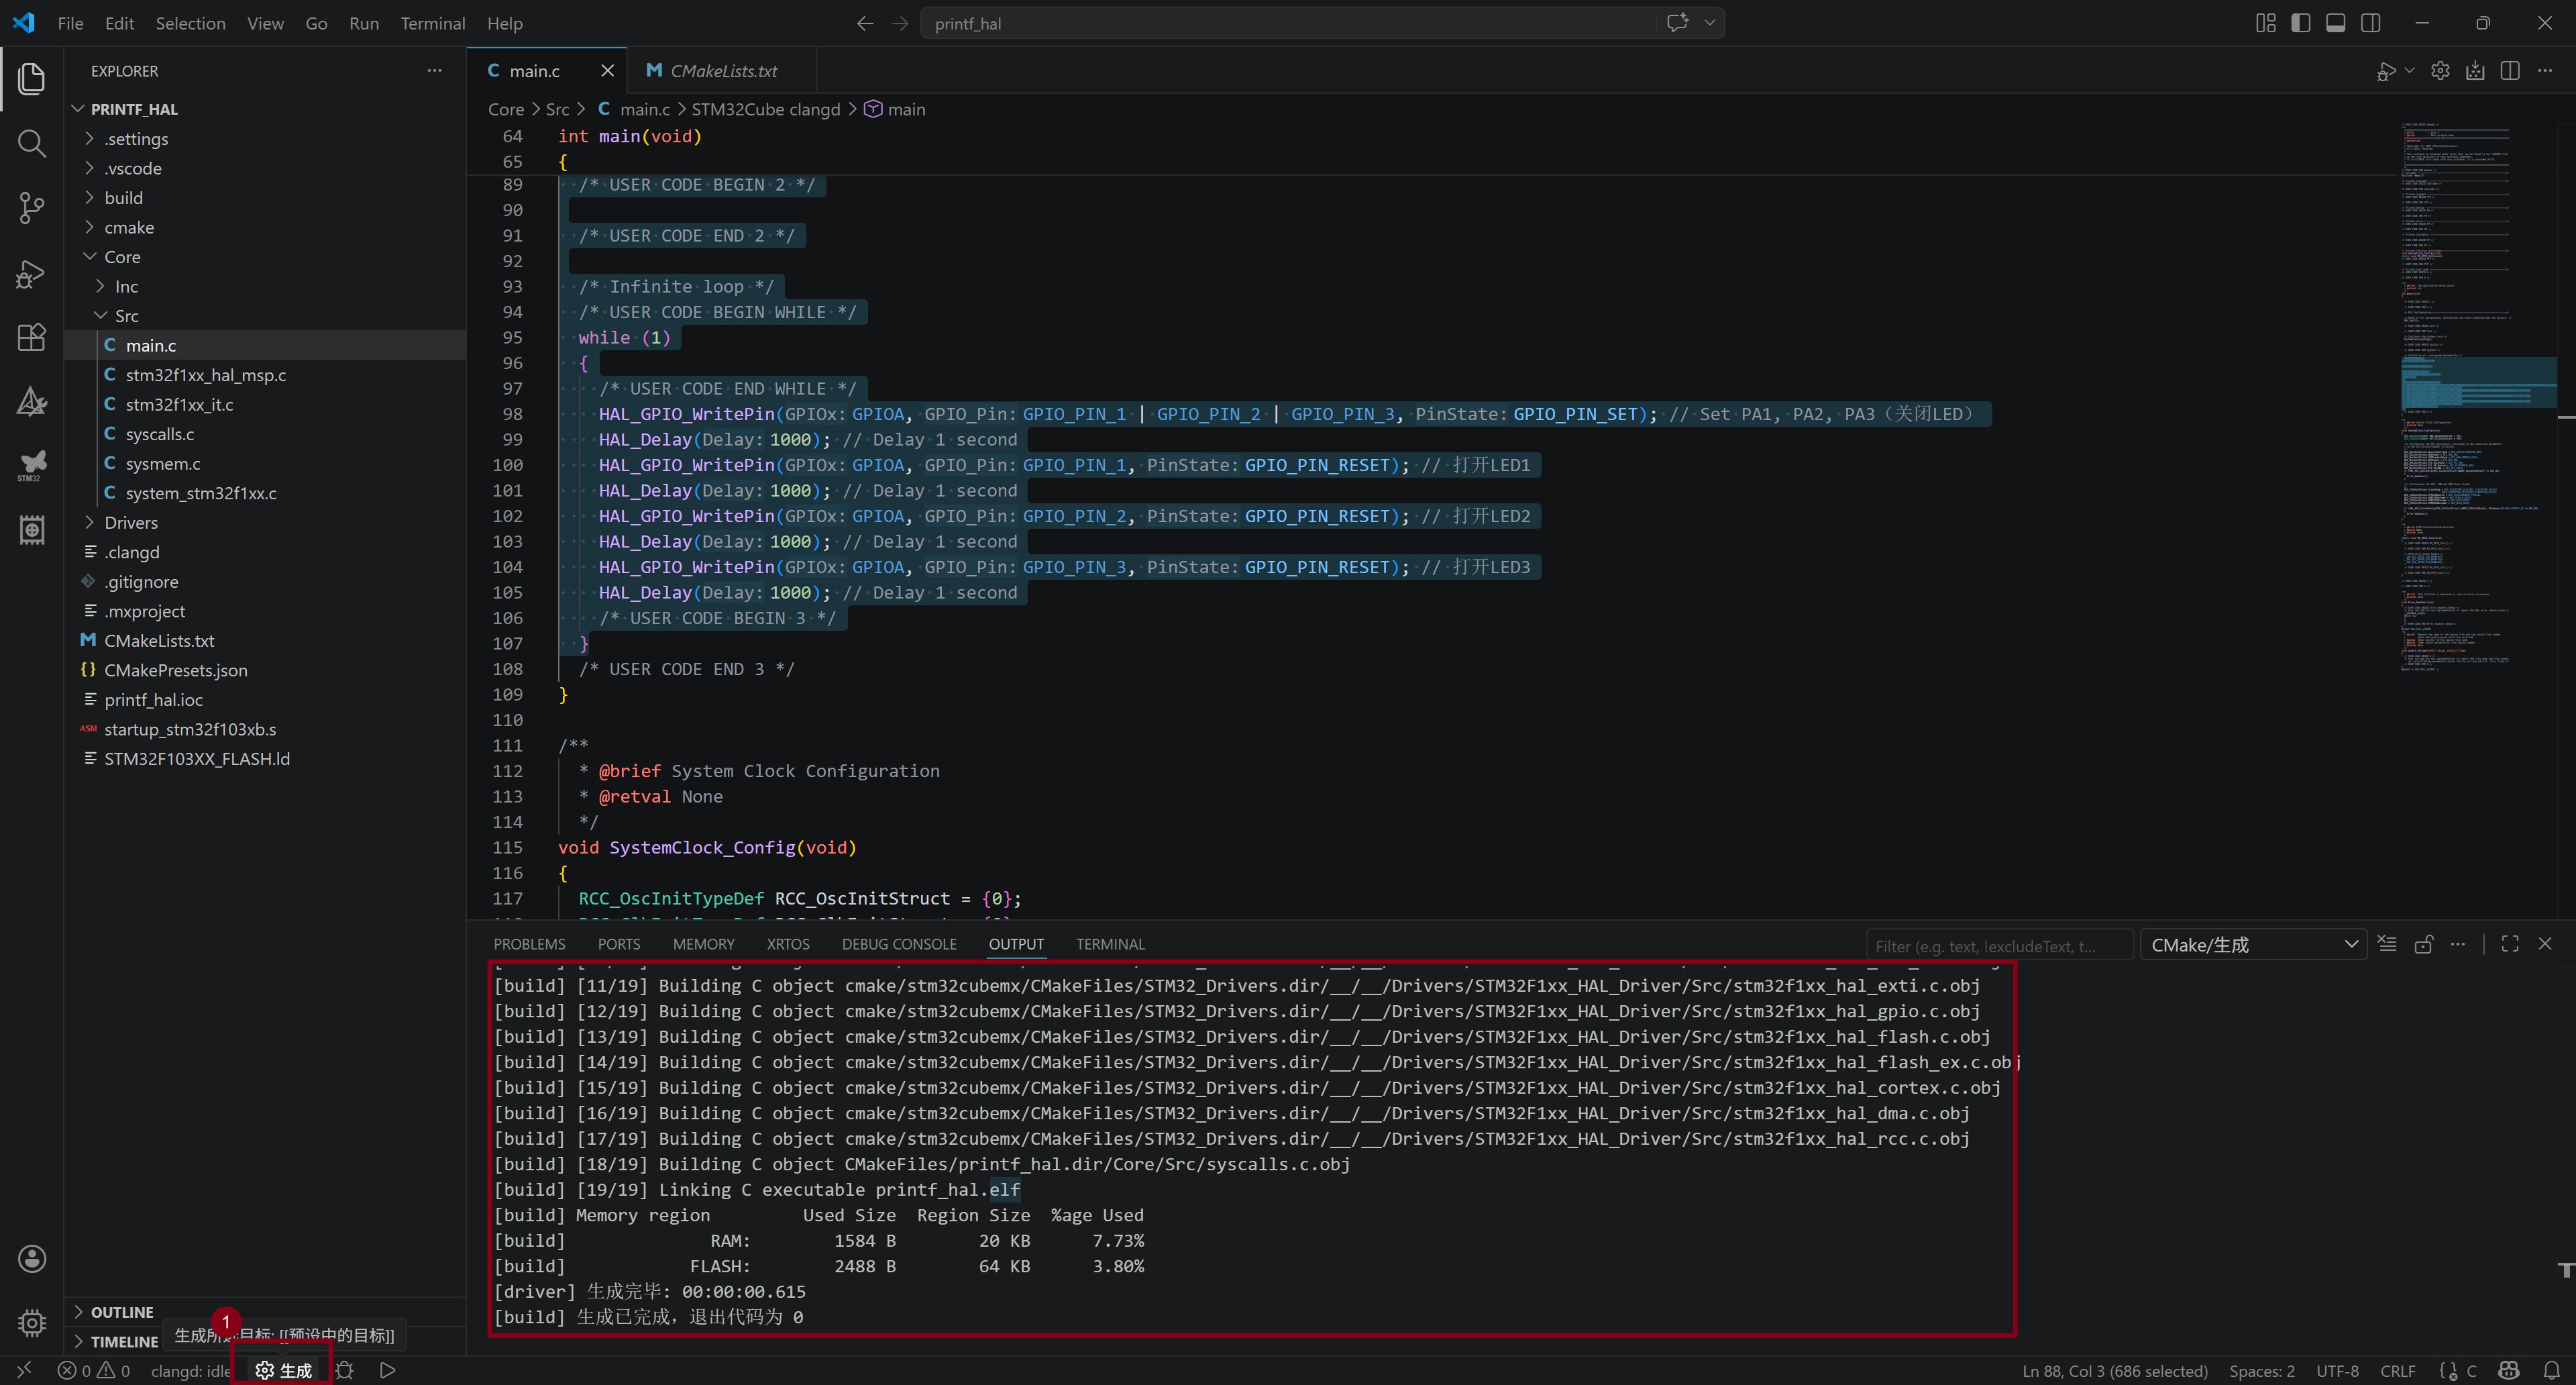Open problems count errors and warnings indicator
2576x1385 pixels.
point(93,1370)
